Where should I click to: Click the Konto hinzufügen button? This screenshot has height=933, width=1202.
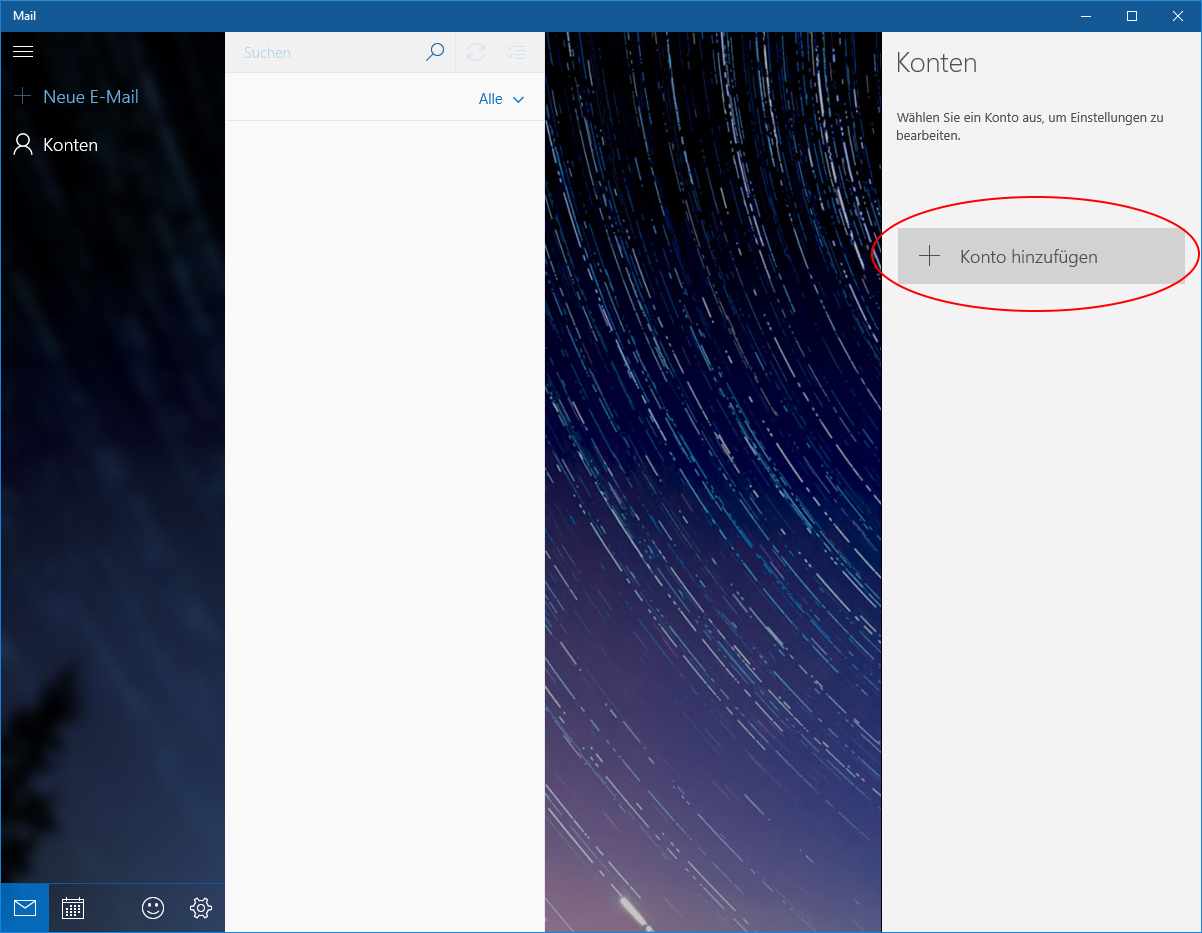coord(1040,256)
